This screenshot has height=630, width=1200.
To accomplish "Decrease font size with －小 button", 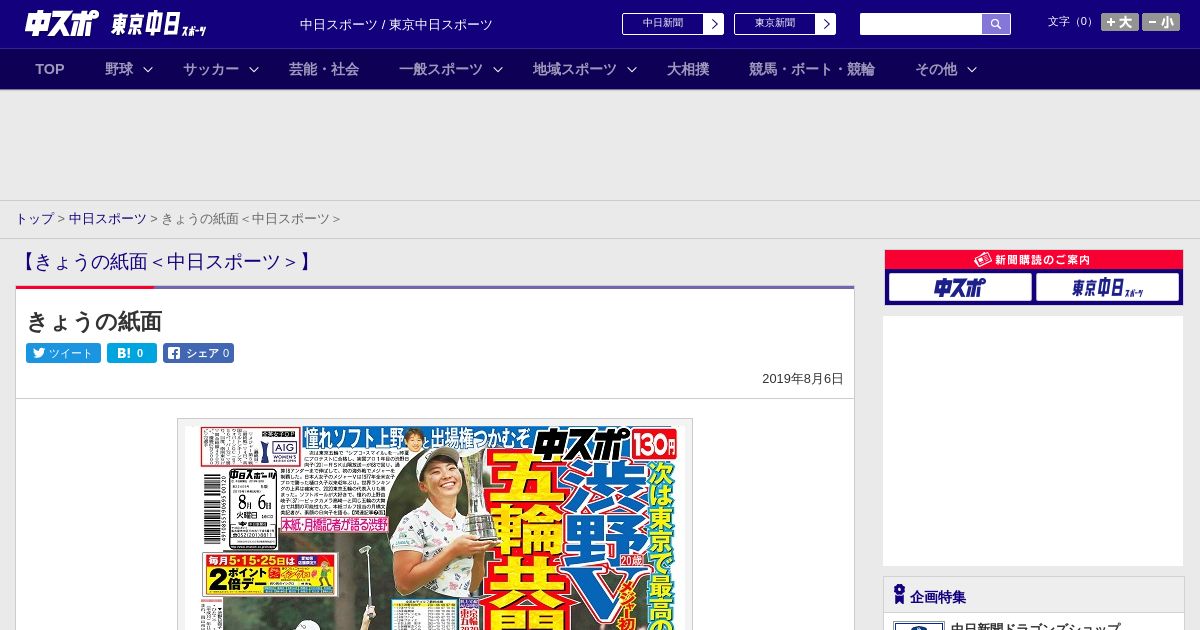I will (1161, 22).
